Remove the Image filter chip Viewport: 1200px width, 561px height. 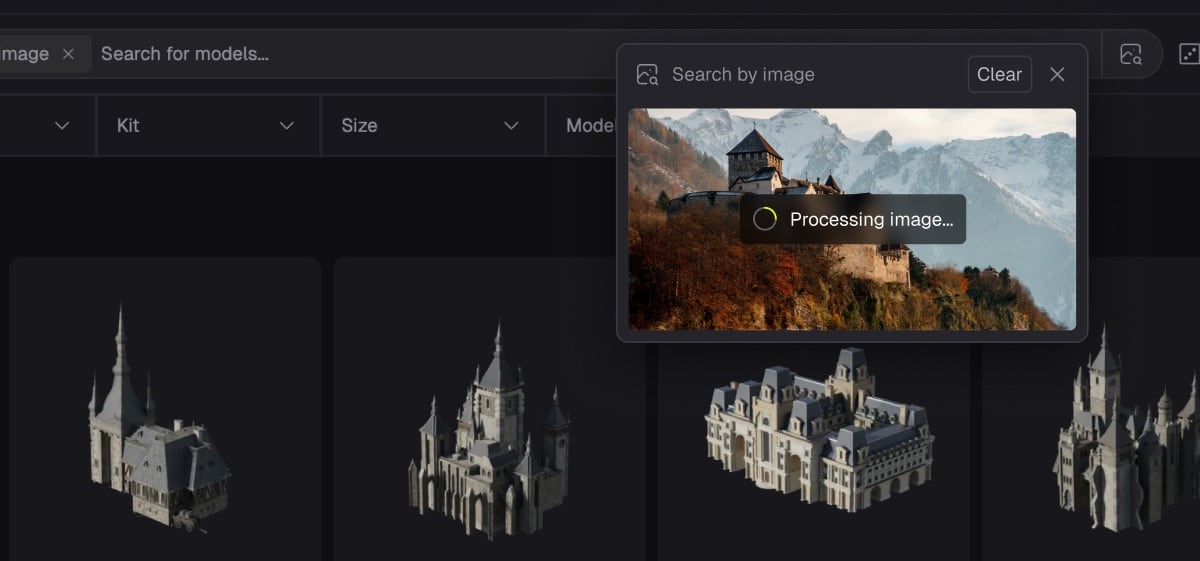68,54
